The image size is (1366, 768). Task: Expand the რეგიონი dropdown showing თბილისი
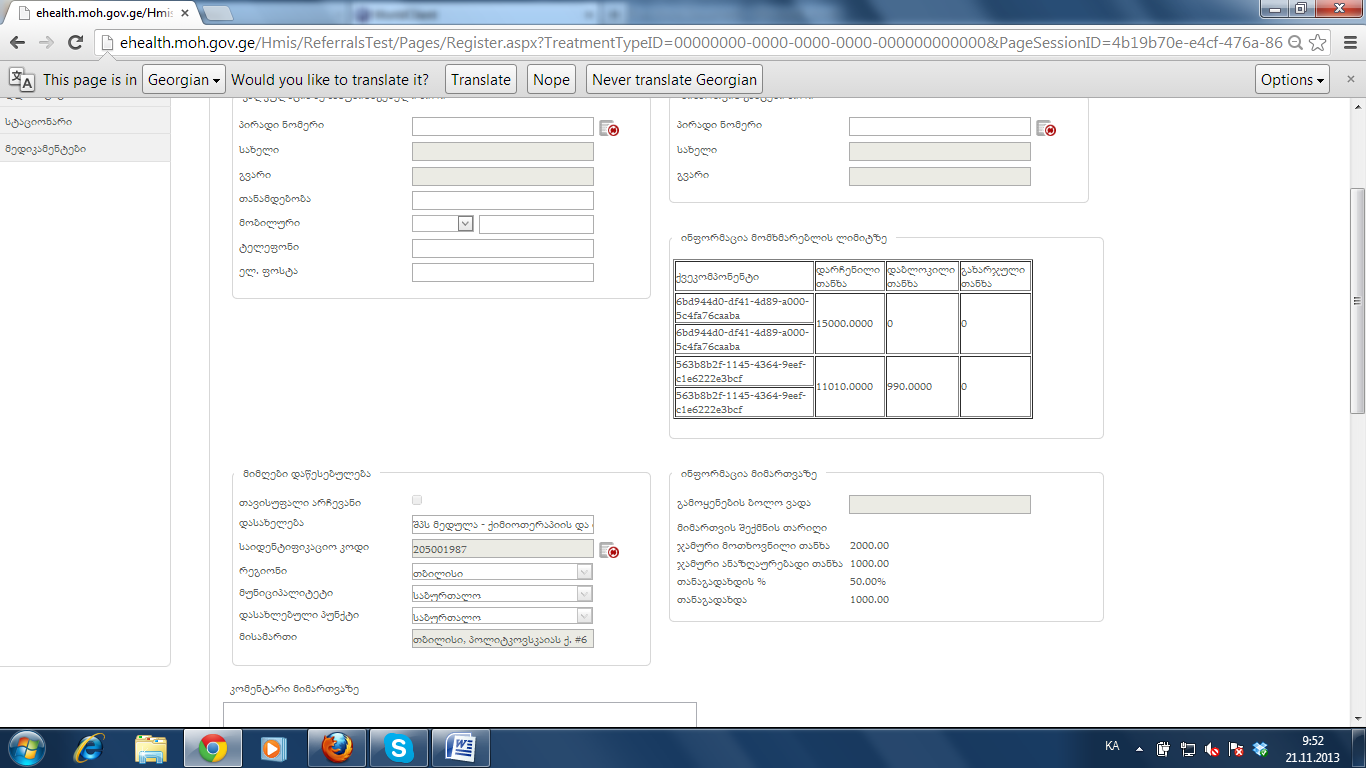tap(584, 572)
